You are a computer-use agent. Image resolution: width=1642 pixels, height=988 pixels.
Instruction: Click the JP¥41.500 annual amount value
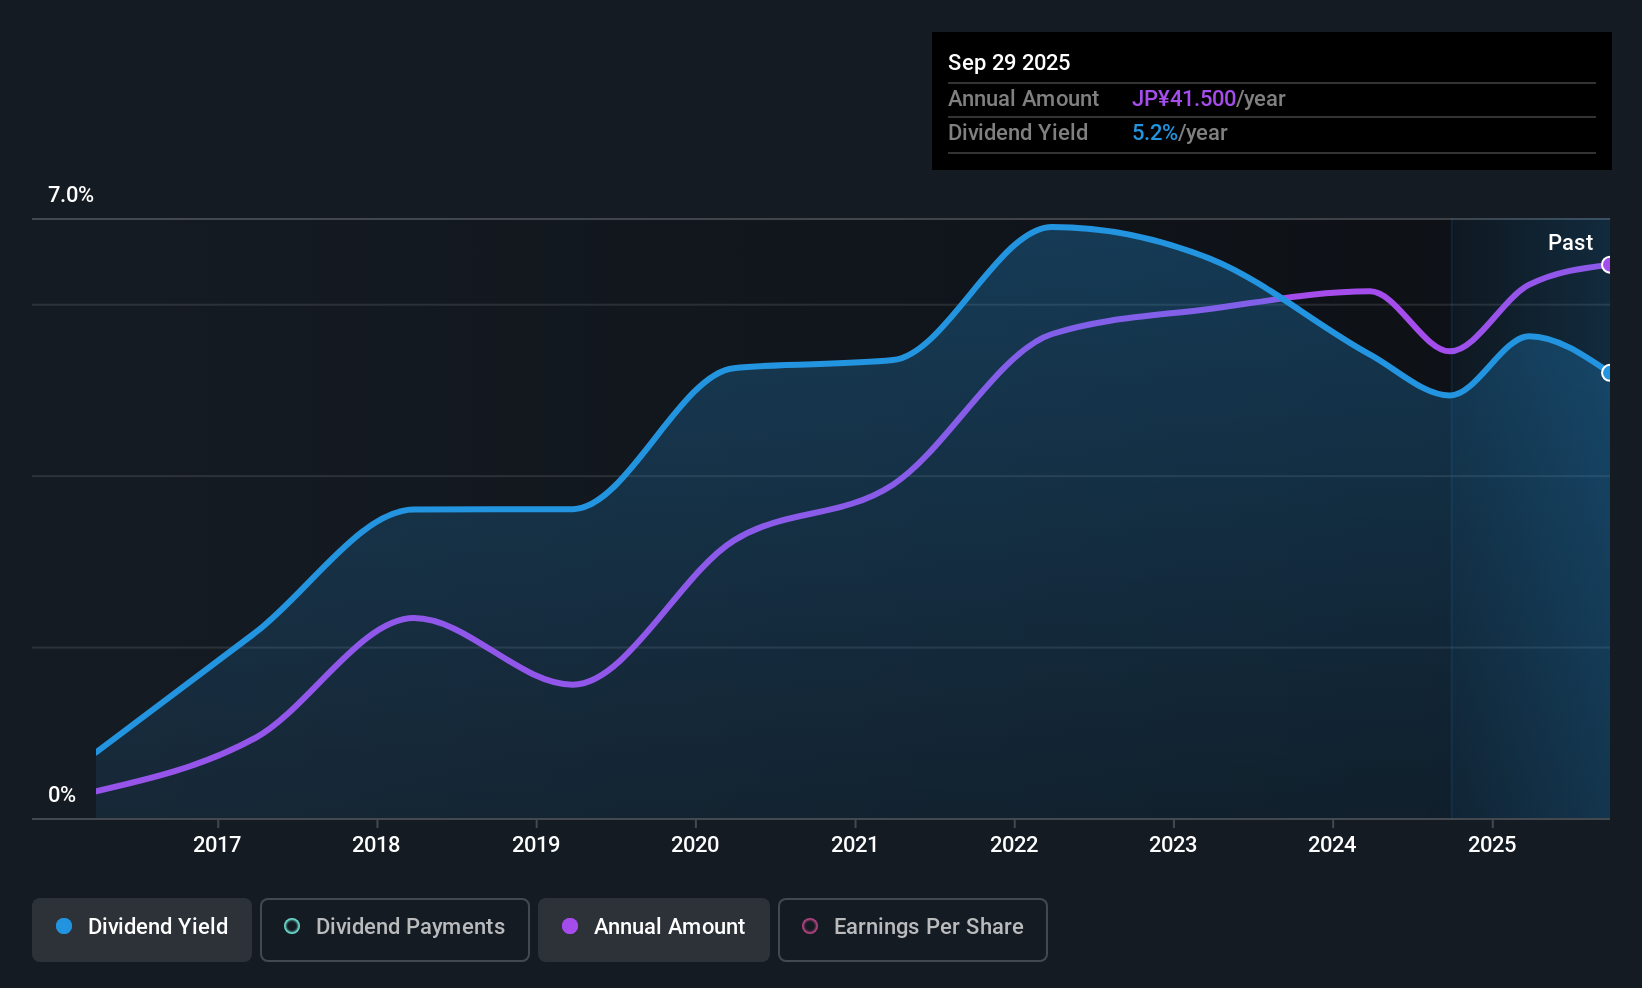click(x=1184, y=99)
